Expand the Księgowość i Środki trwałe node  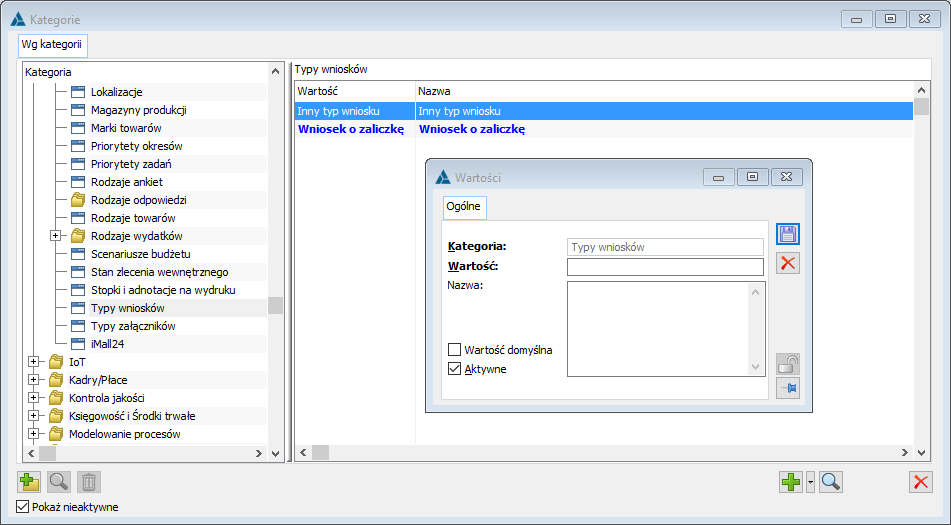coord(33,416)
